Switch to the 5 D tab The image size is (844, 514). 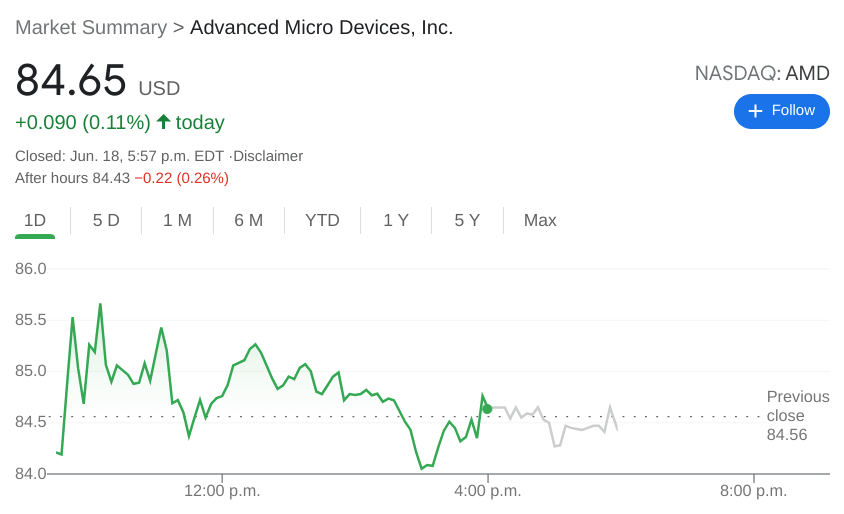click(x=106, y=220)
